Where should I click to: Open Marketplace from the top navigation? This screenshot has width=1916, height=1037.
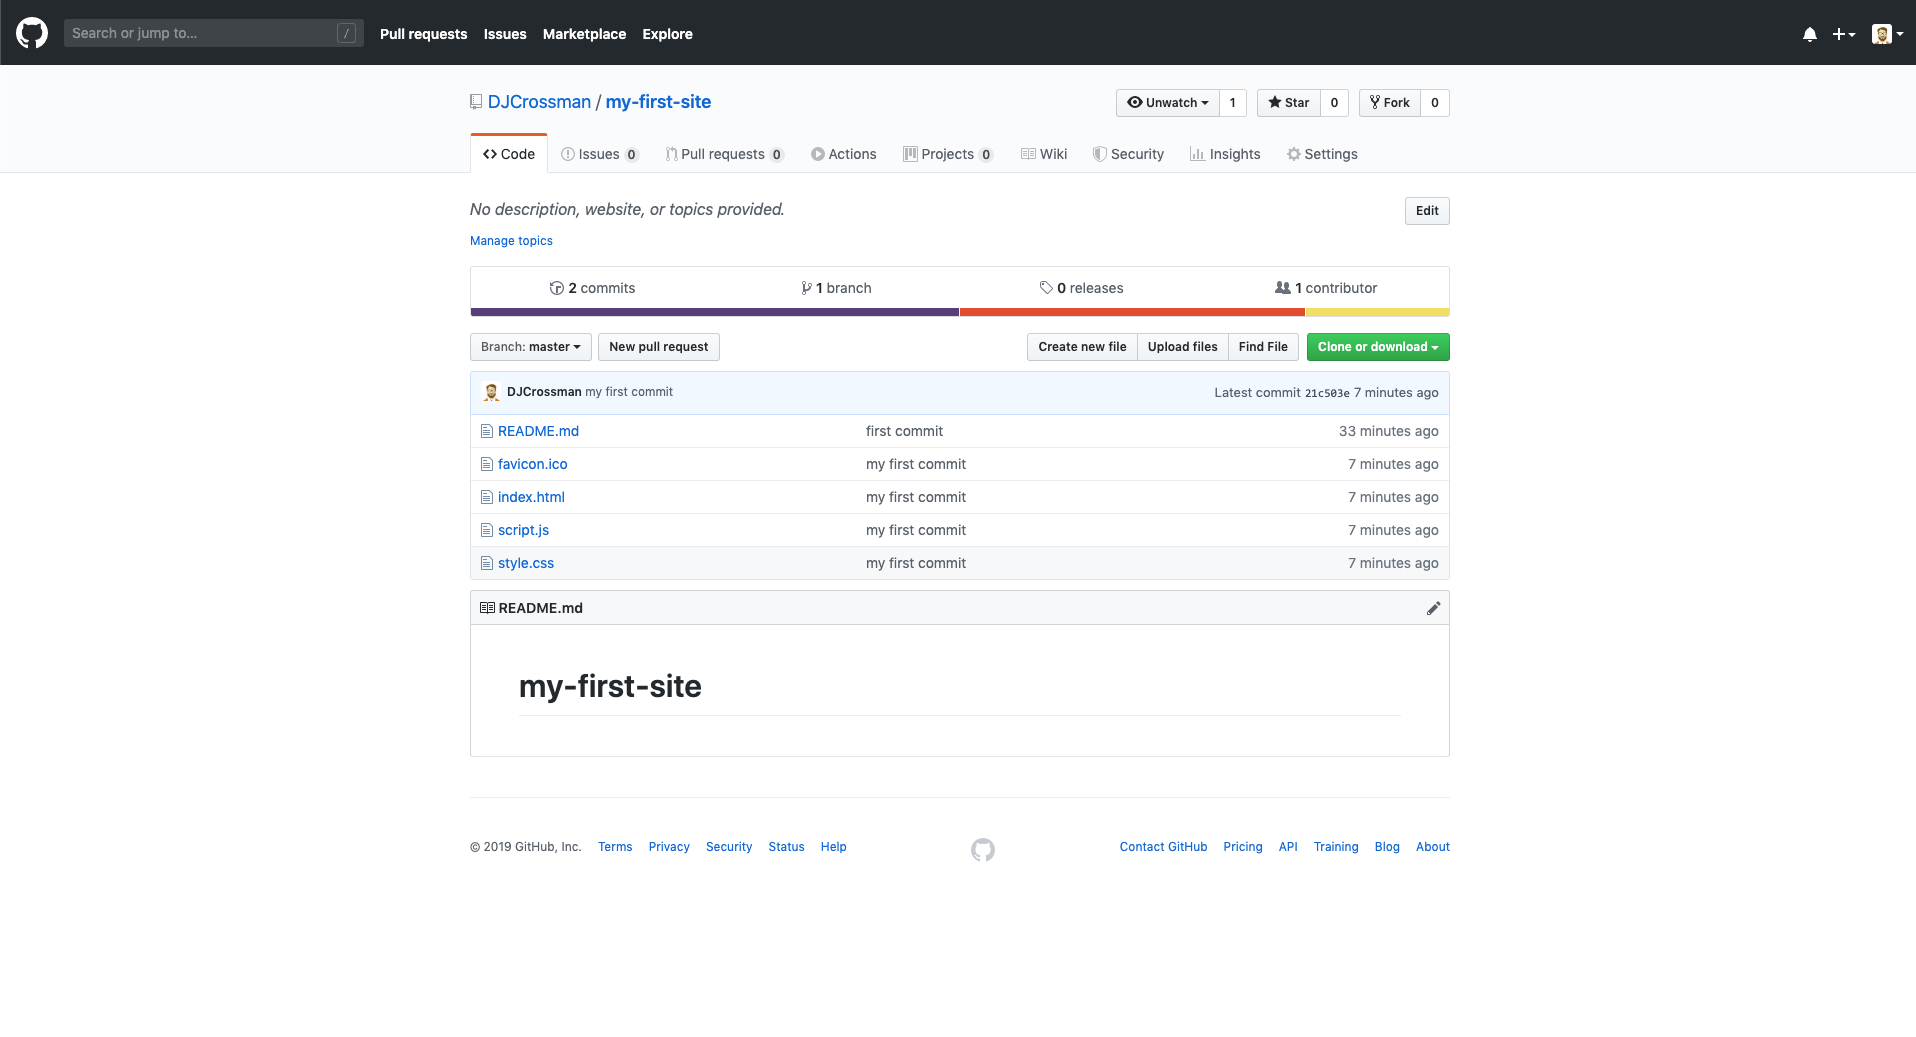pyautogui.click(x=584, y=34)
